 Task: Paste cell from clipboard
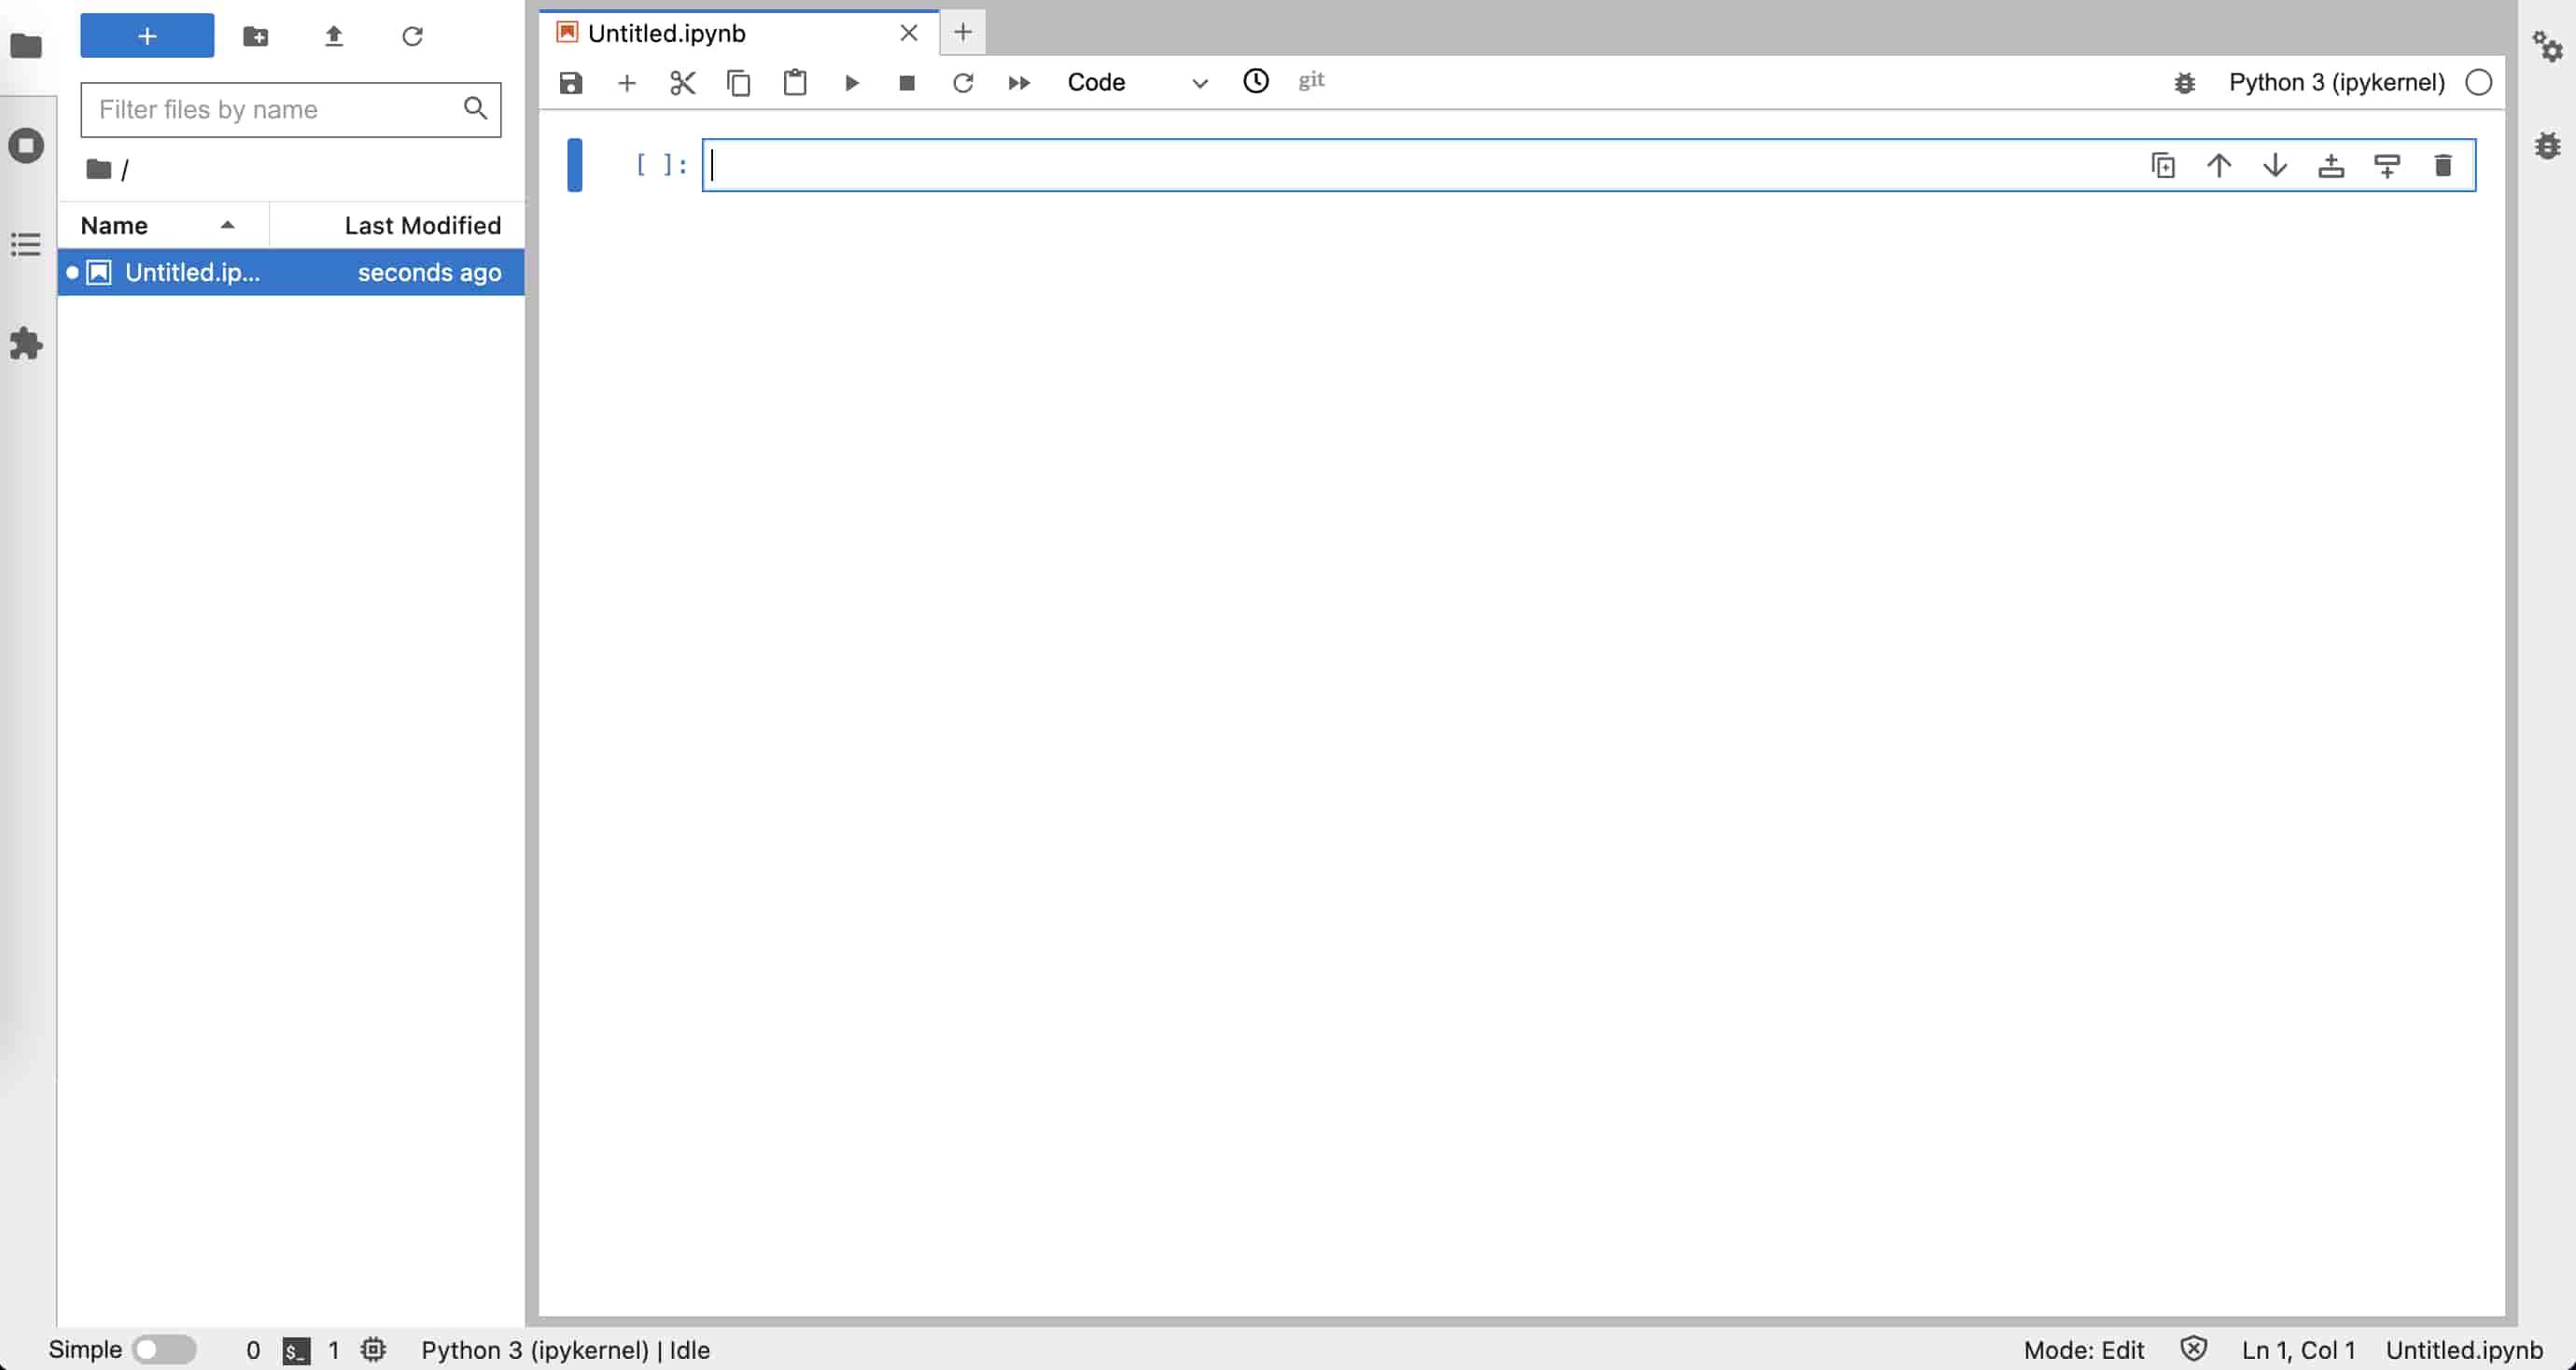(794, 82)
